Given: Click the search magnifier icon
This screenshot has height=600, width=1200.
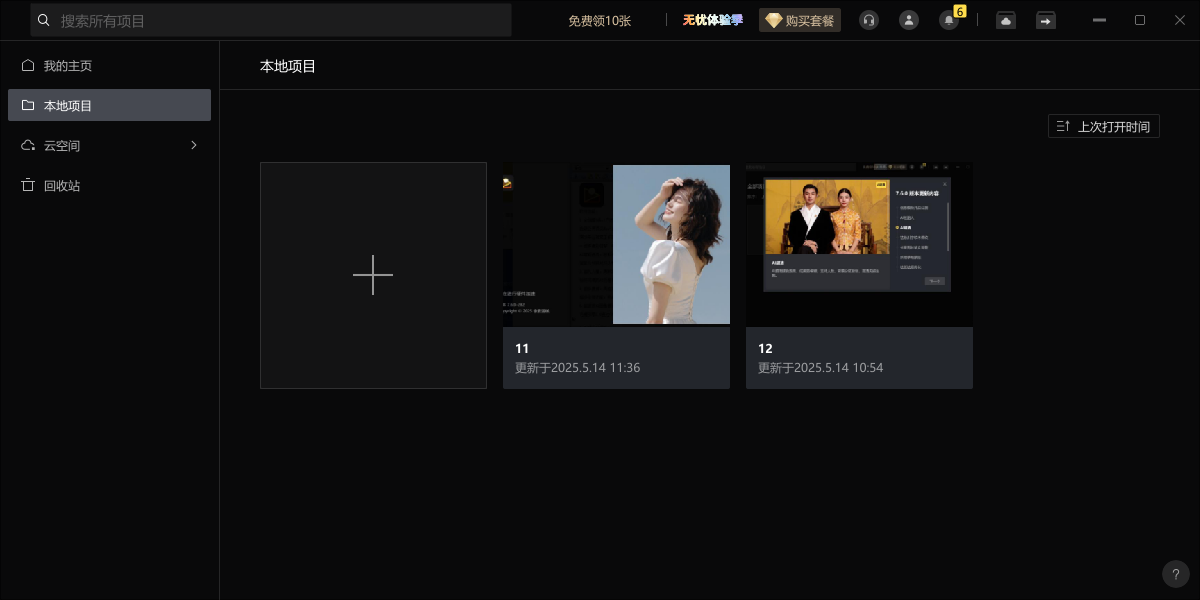Looking at the screenshot, I should 43,20.
